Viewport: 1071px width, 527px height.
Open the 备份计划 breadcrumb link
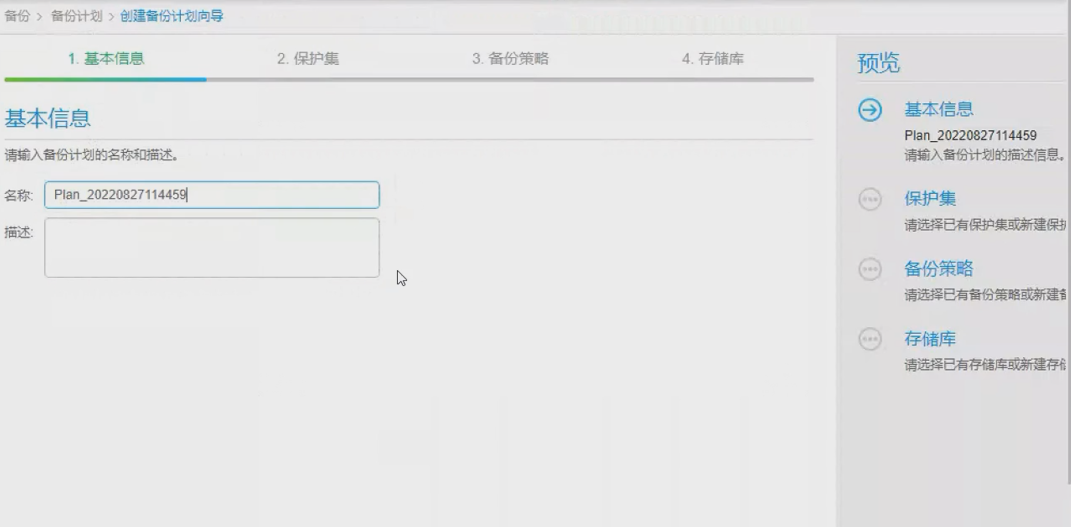(76, 16)
